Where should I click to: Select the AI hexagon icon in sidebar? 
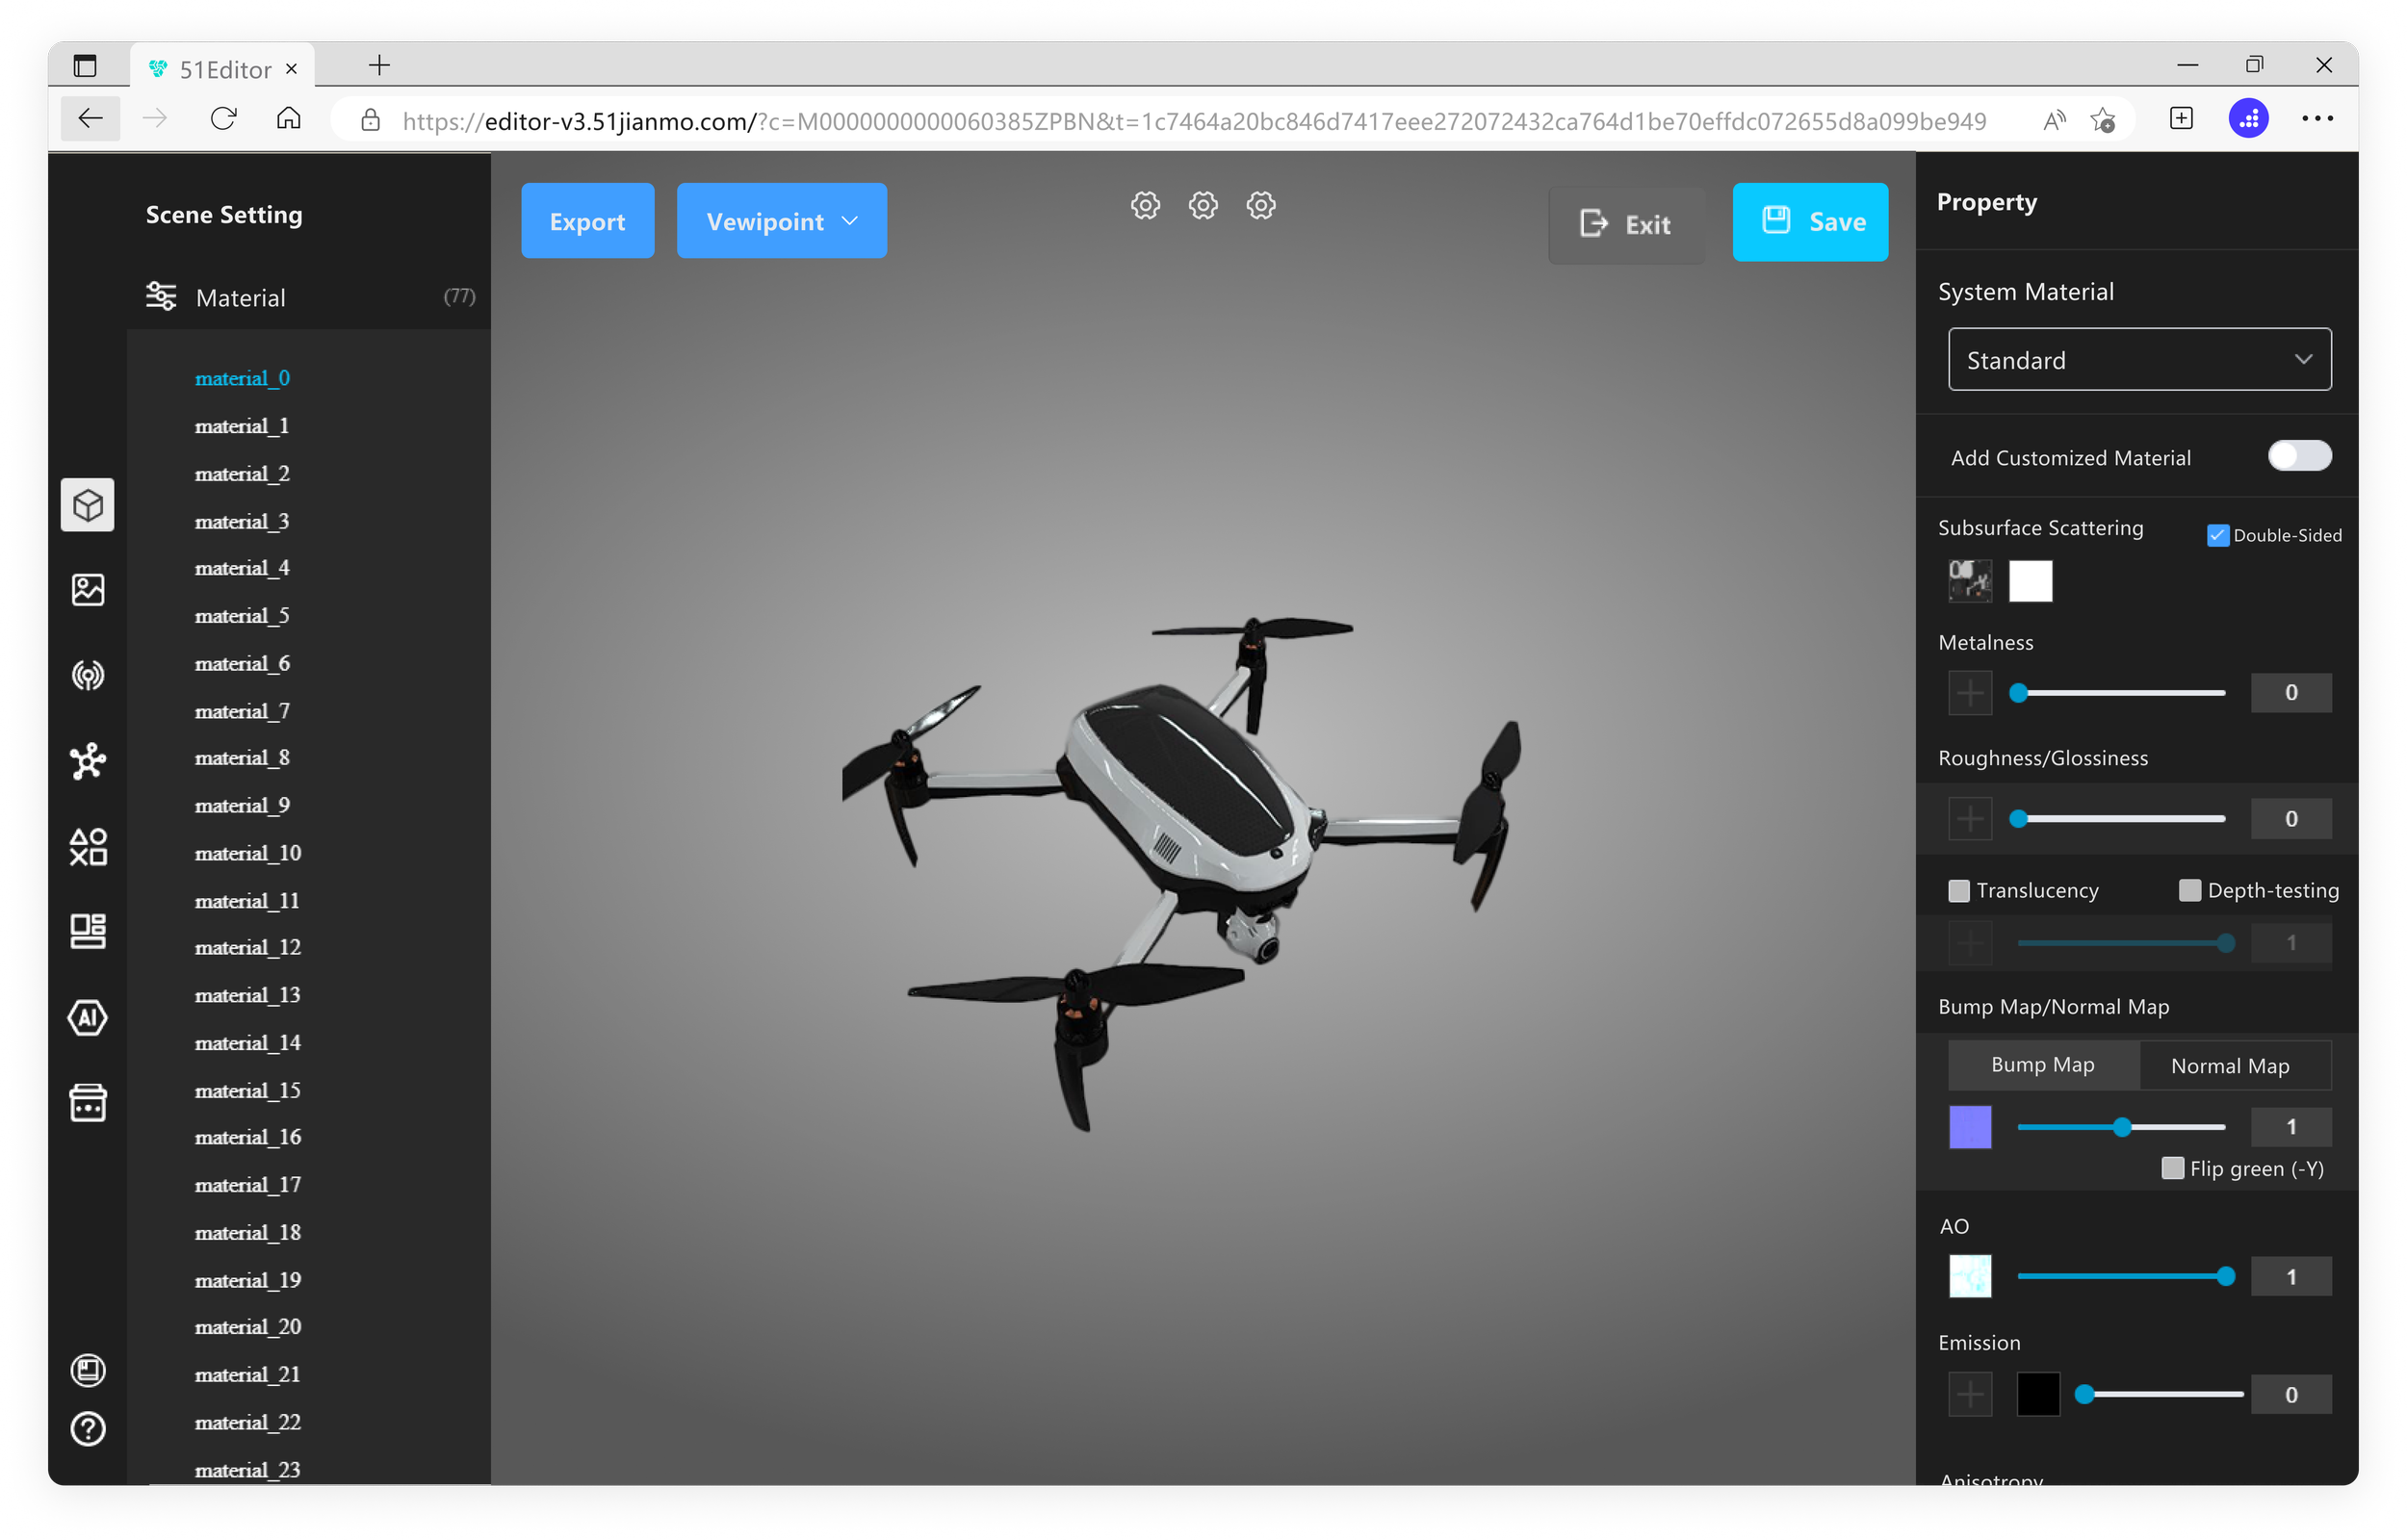tap(88, 1018)
